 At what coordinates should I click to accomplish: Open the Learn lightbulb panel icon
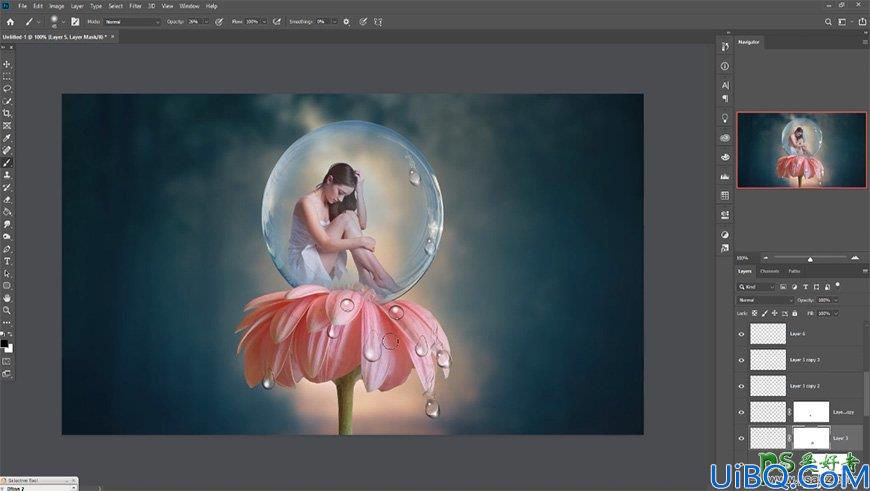[725, 118]
